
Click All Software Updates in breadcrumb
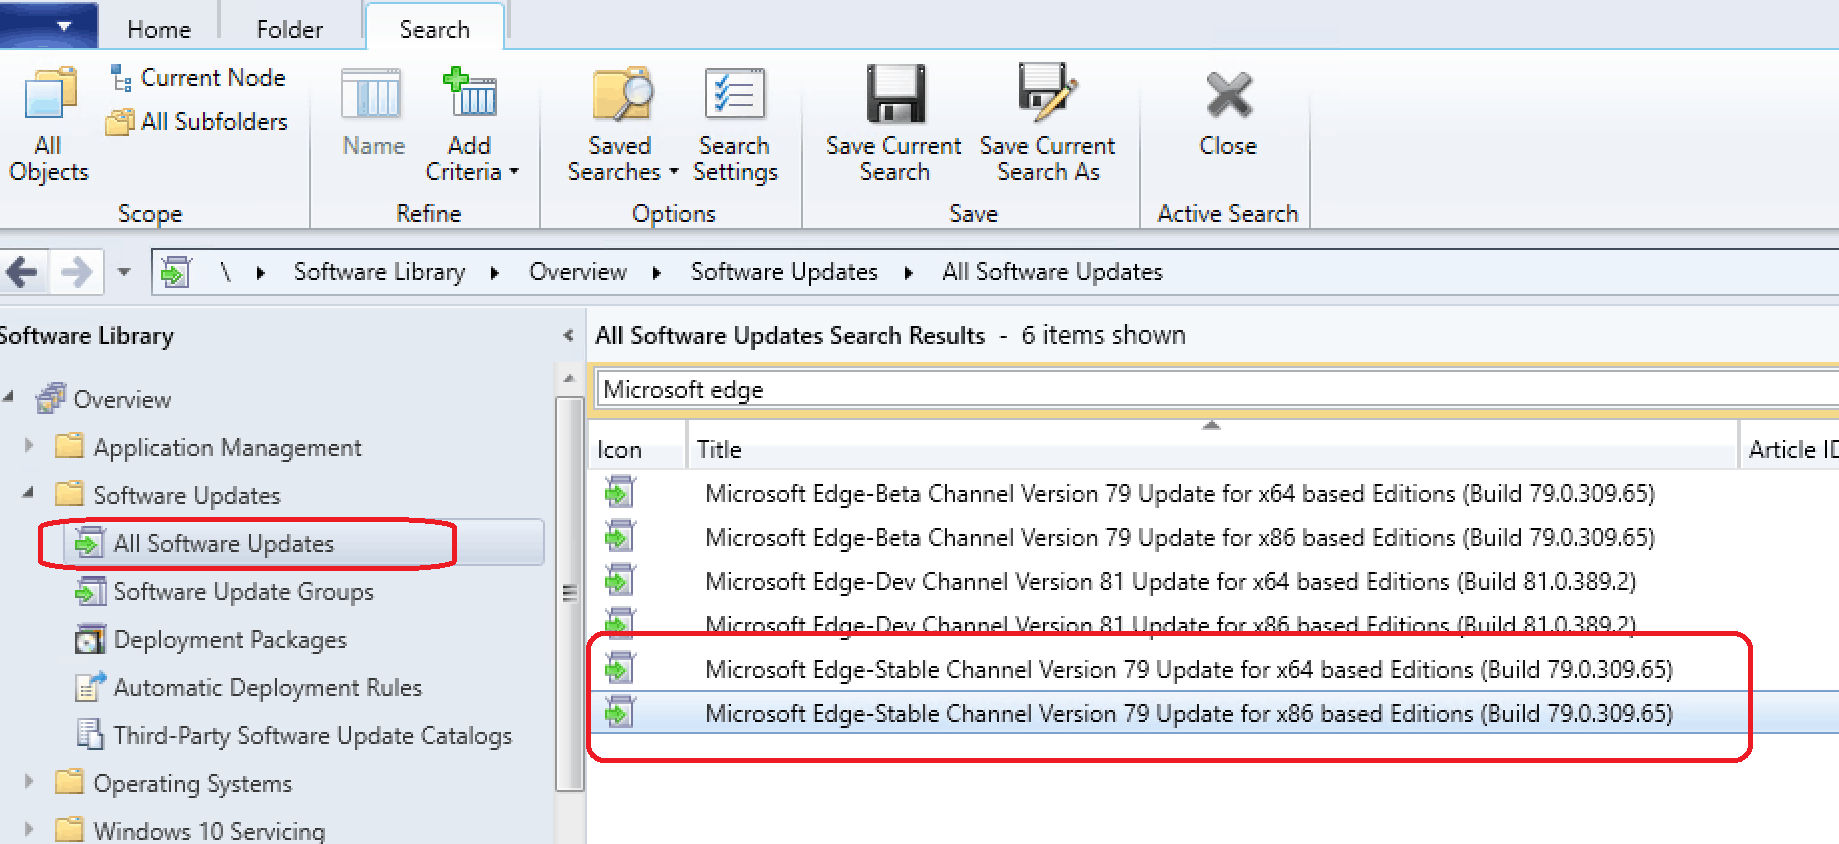[x=1052, y=272]
